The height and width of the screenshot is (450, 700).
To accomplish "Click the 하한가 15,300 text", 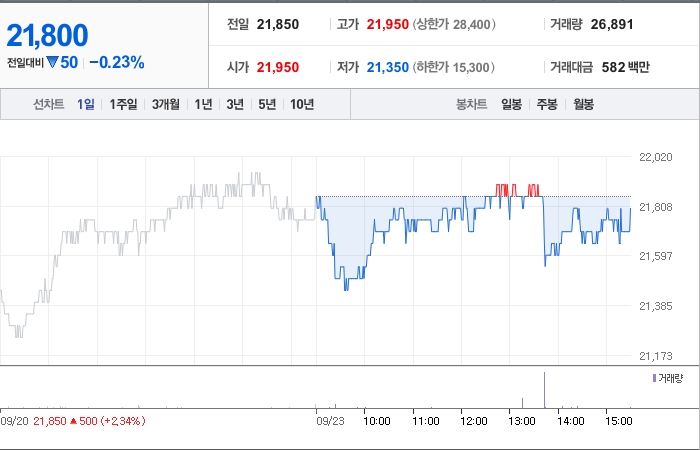I will click(x=454, y=67).
